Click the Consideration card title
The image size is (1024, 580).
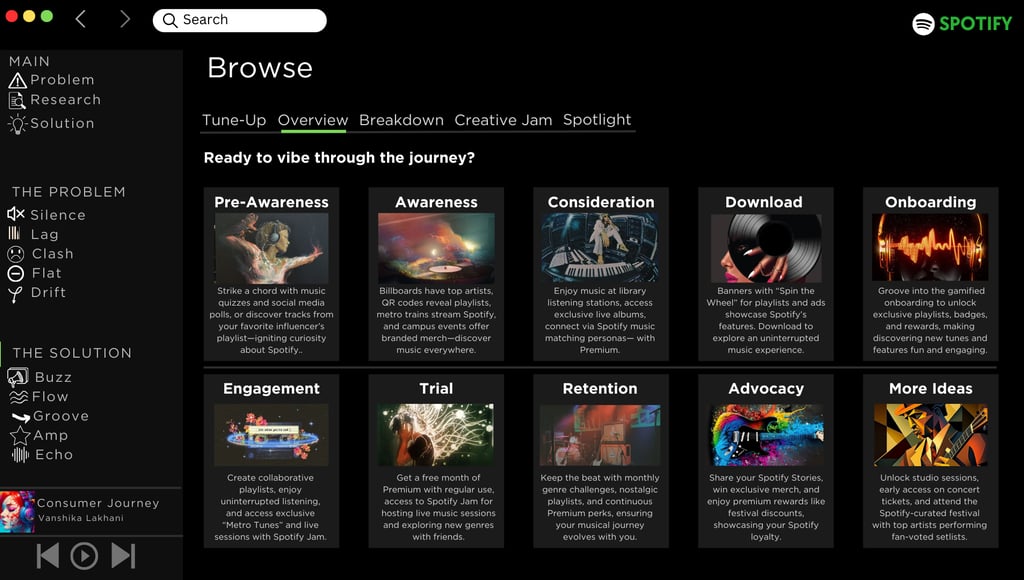point(601,202)
